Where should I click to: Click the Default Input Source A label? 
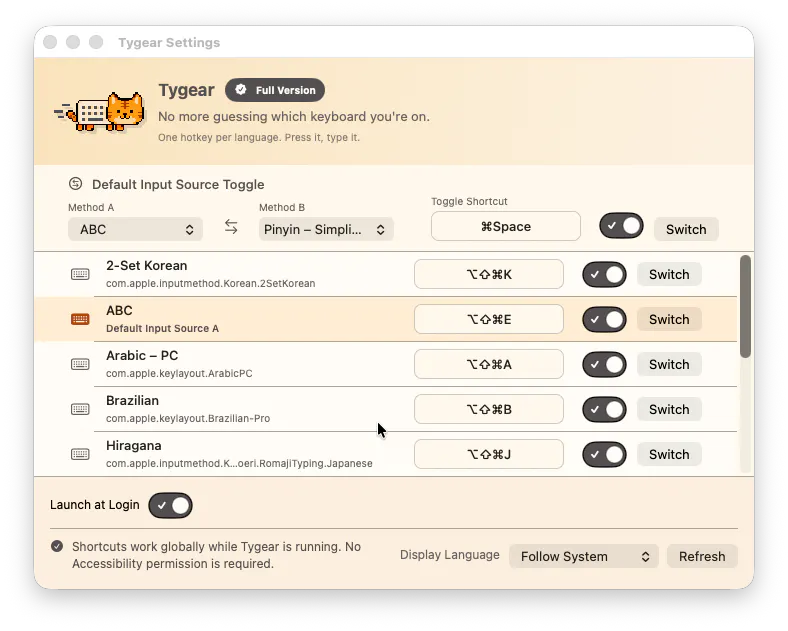point(162,329)
